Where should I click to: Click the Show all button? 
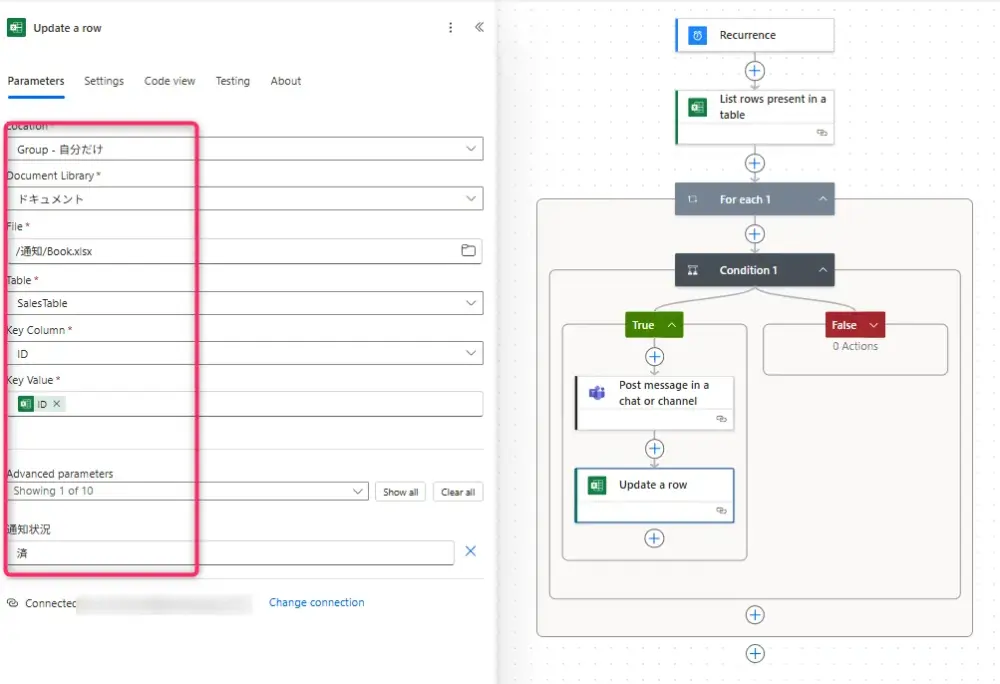tap(400, 492)
